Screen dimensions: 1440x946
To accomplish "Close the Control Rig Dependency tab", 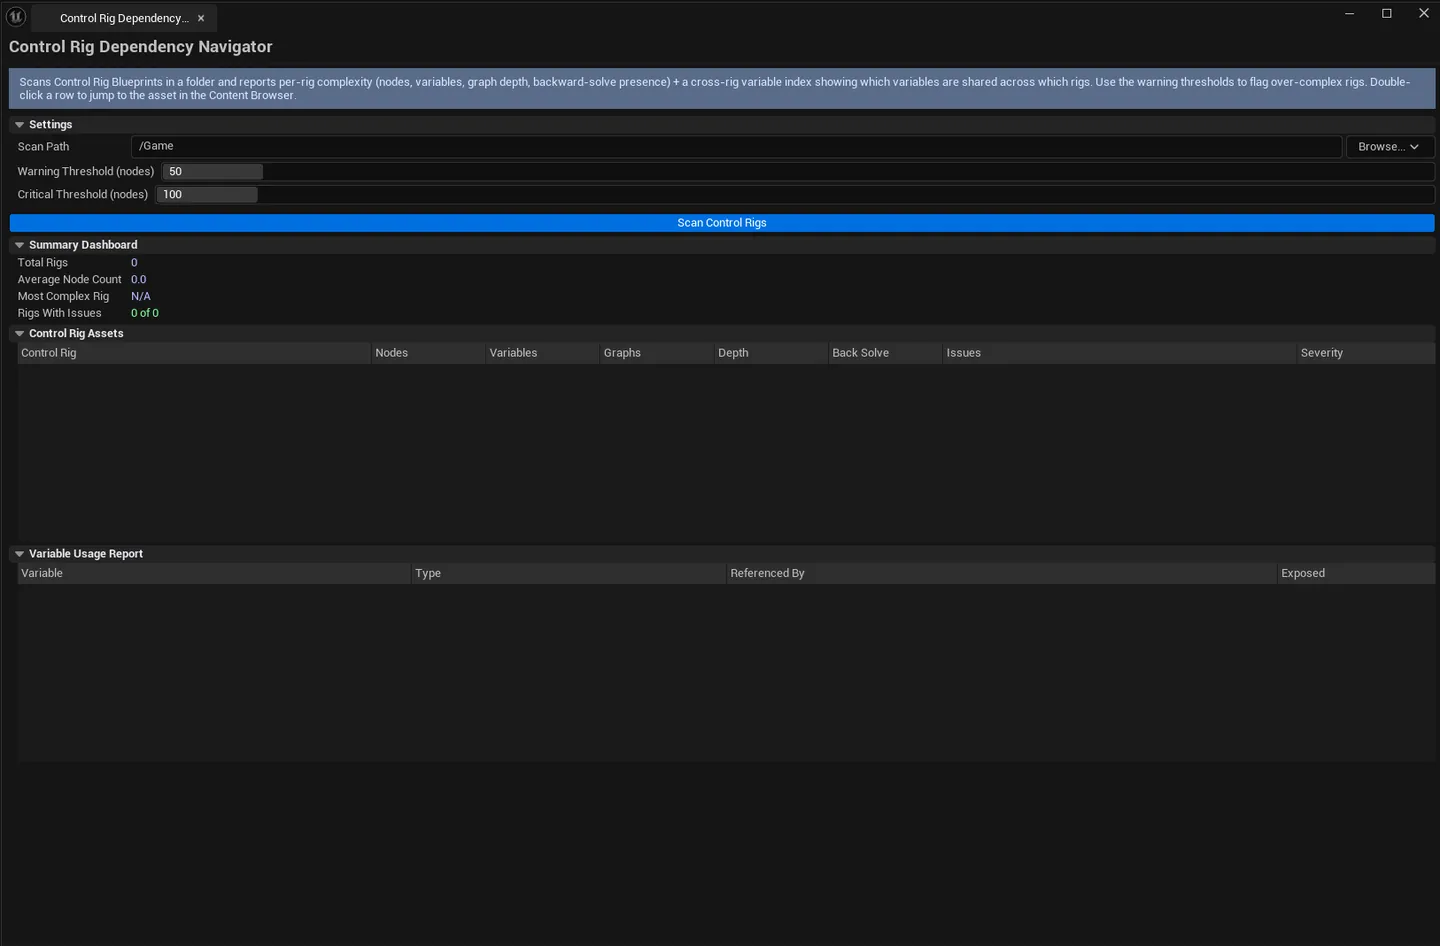I will point(201,18).
